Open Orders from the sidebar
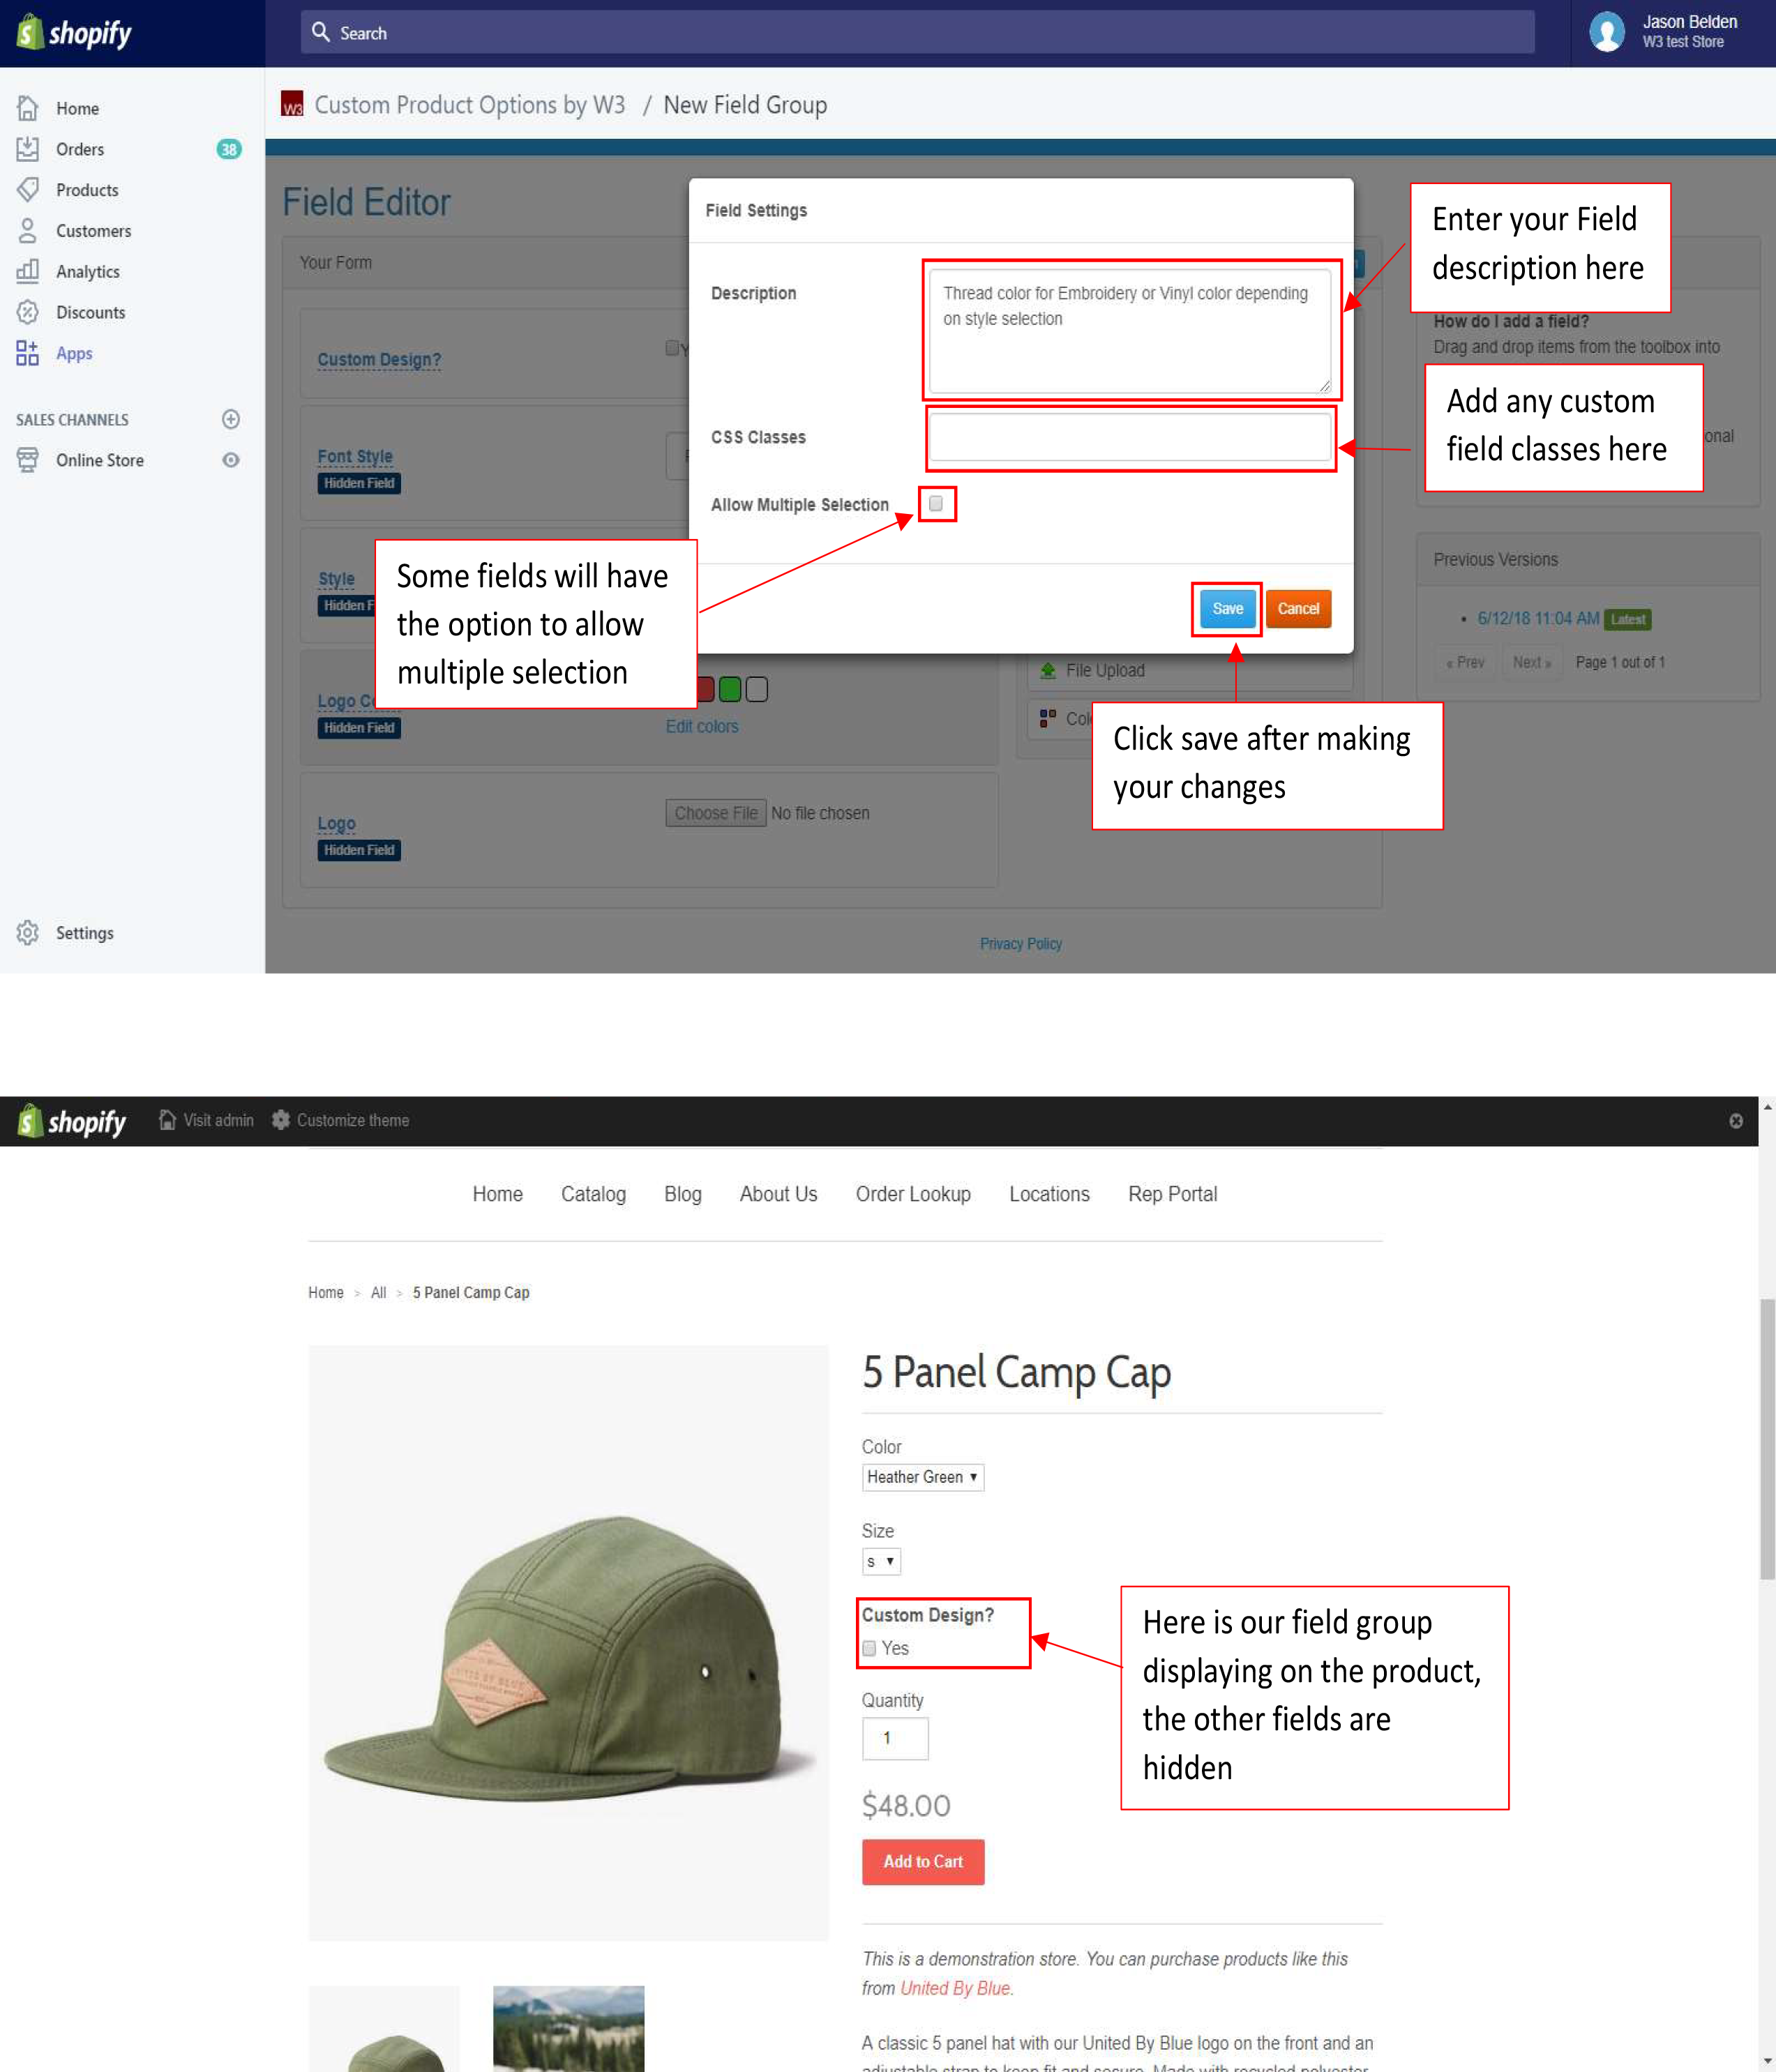Image resolution: width=1776 pixels, height=2072 pixels. (x=80, y=149)
